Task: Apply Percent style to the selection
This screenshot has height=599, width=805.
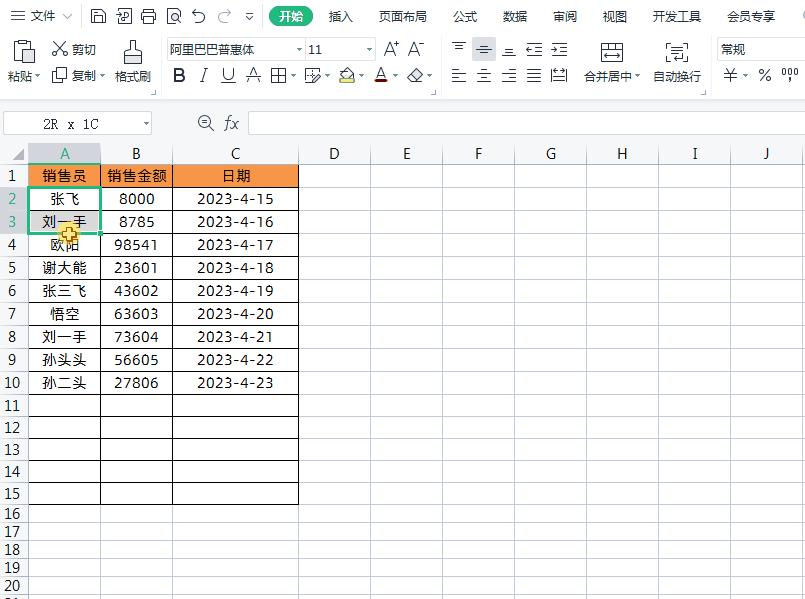Action: click(x=765, y=74)
